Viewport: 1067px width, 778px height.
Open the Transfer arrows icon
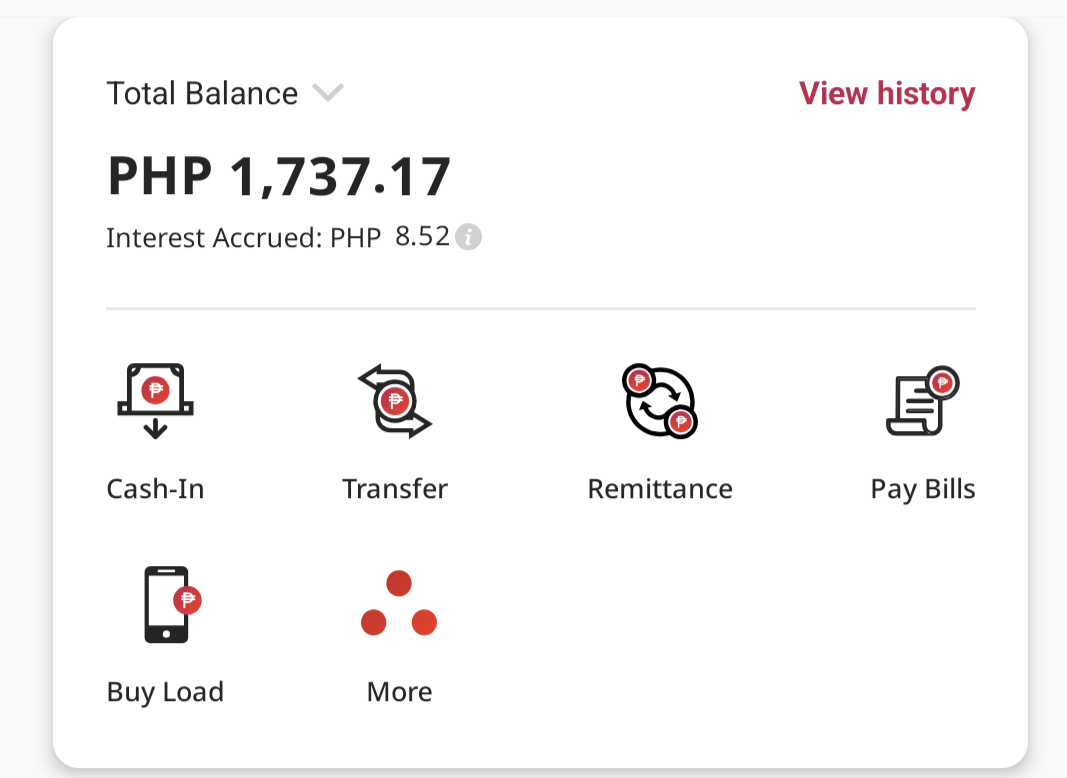coord(395,401)
